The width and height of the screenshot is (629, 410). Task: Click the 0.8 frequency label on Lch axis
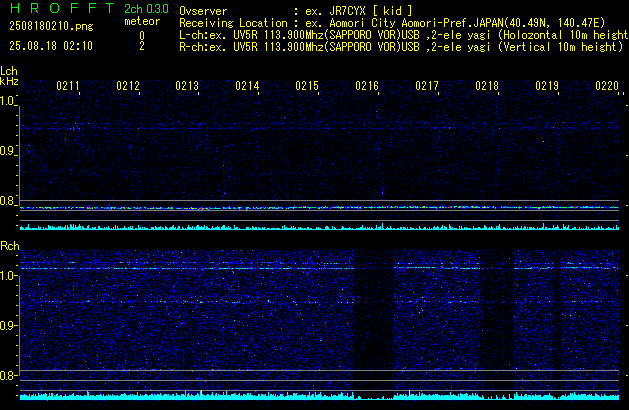click(x=7, y=201)
